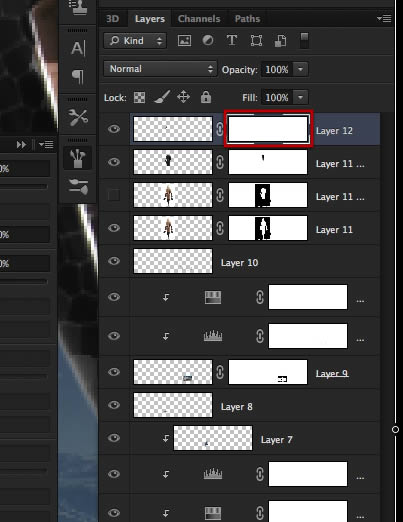This screenshot has width=403, height=522.
Task: Click the underlined Layer 9 name
Action: tap(332, 373)
